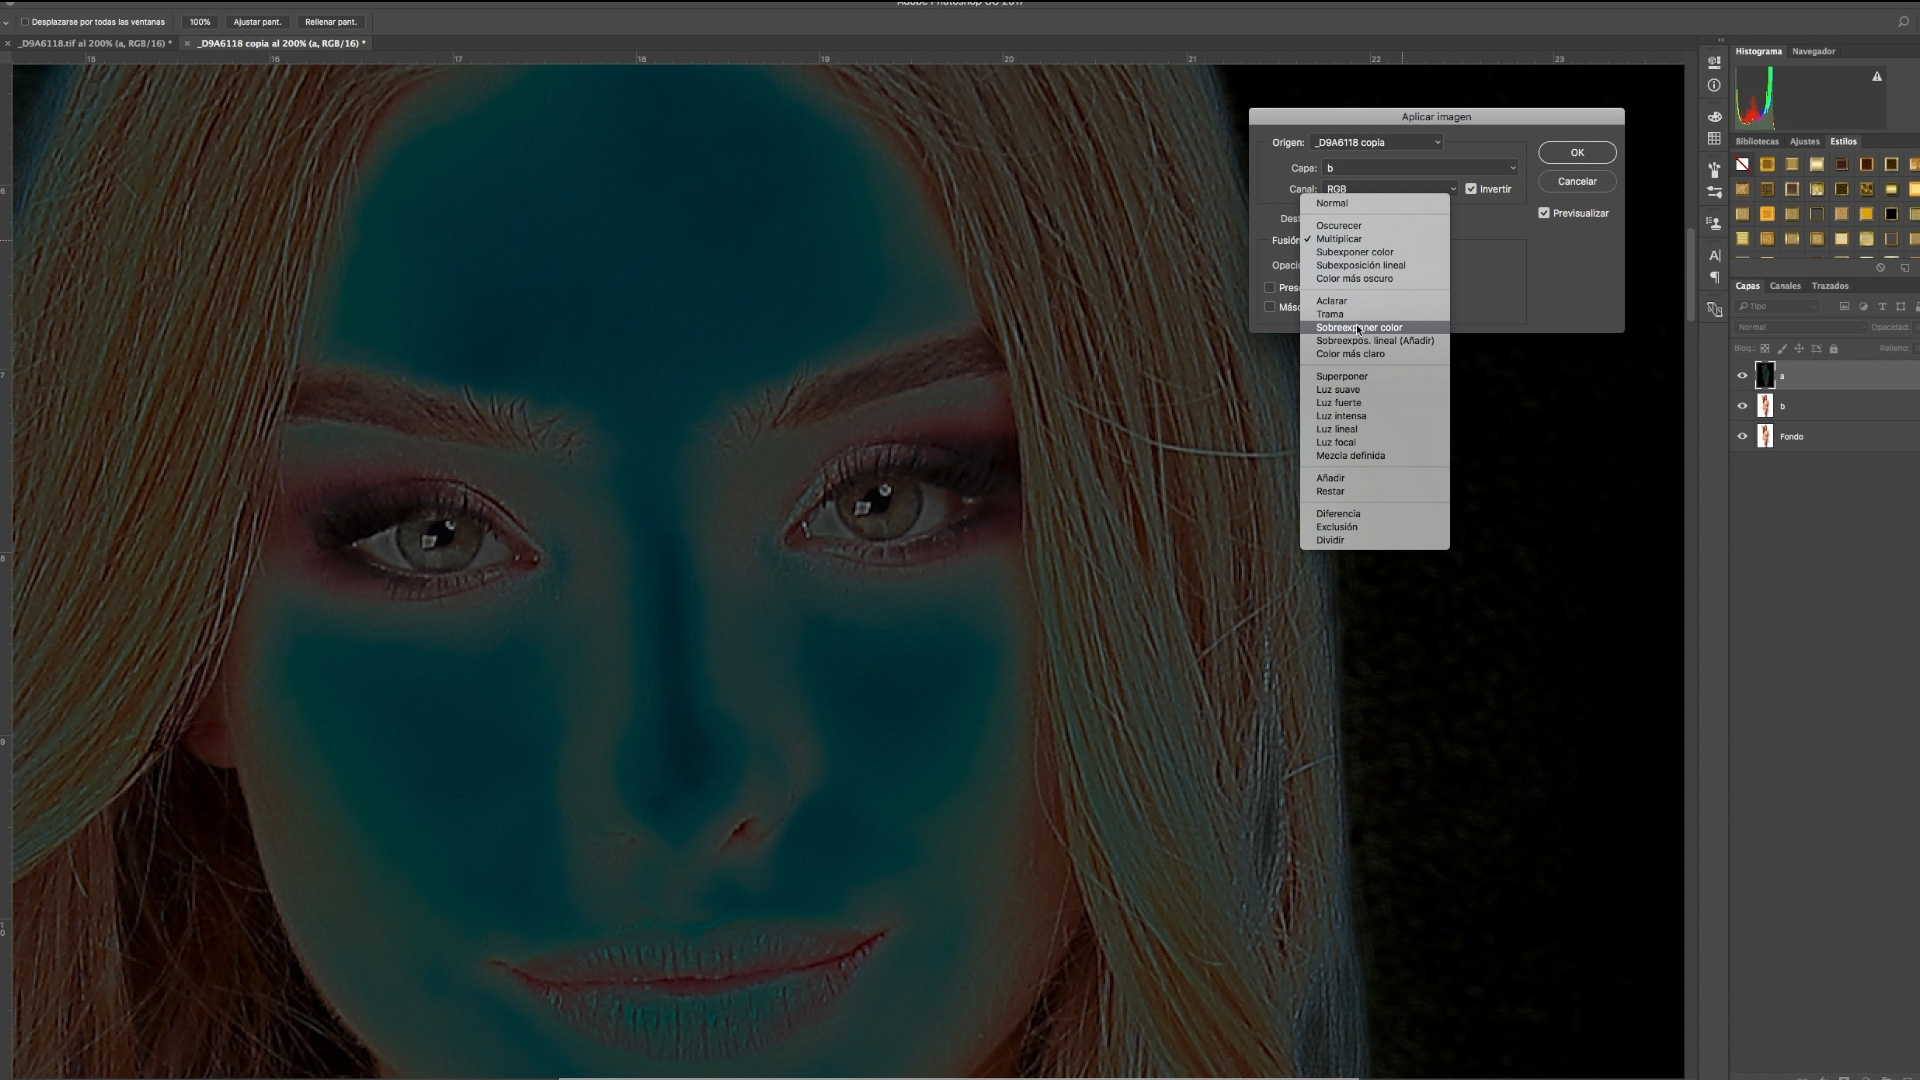1920x1080 pixels.
Task: Toggle Preservar transparencia checkbox
Action: [1270, 287]
